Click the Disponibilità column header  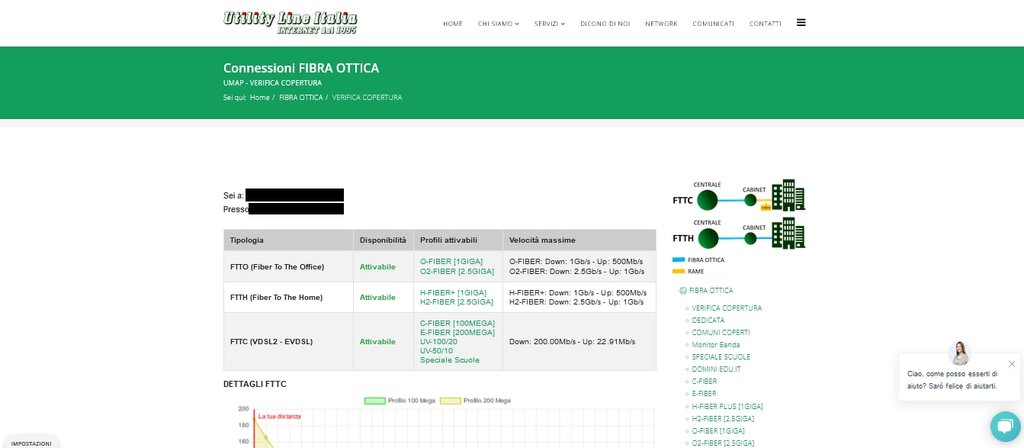click(383, 240)
